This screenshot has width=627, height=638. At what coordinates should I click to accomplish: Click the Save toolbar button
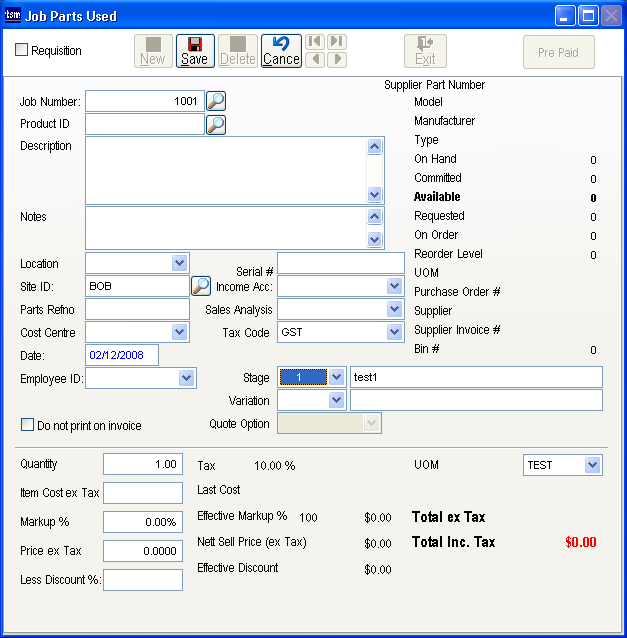pos(195,51)
